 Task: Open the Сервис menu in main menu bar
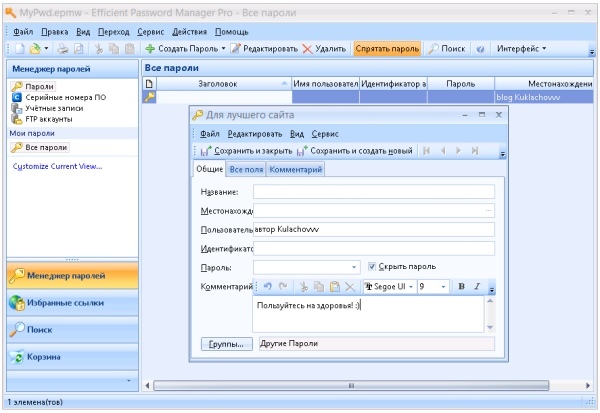click(x=151, y=32)
